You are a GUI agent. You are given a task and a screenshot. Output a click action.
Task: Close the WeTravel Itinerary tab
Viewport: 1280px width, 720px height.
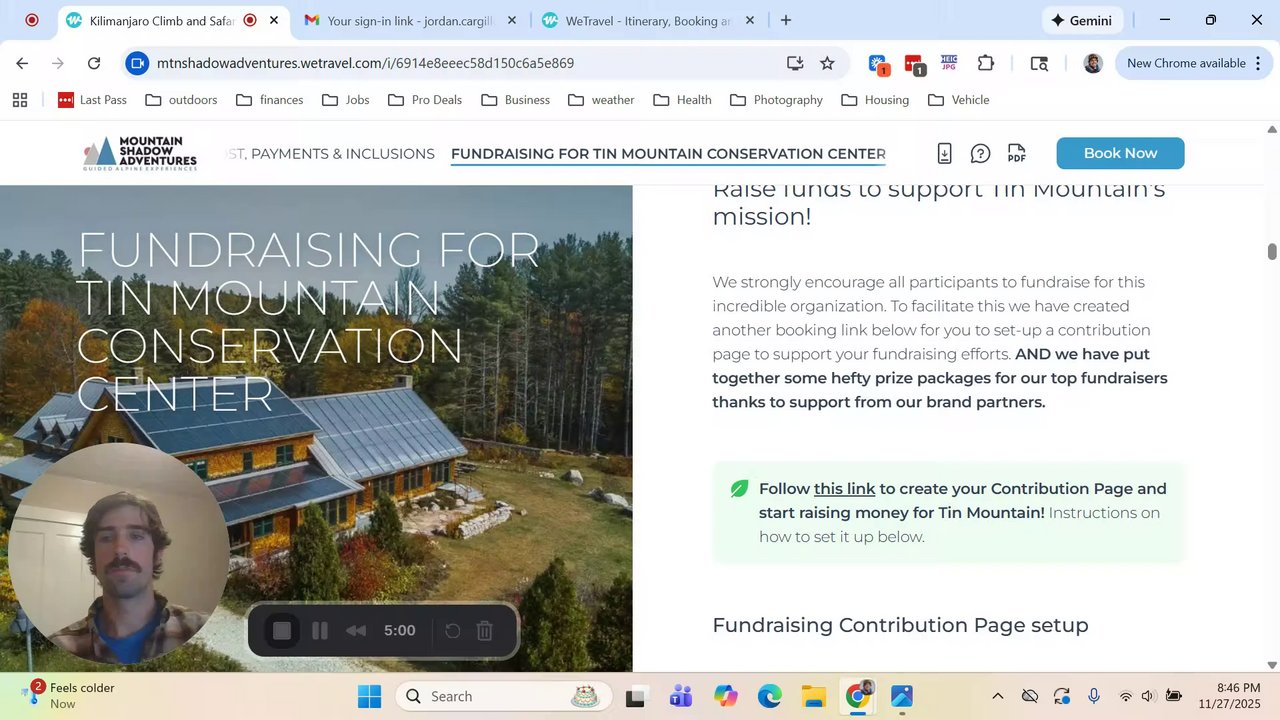click(x=750, y=20)
